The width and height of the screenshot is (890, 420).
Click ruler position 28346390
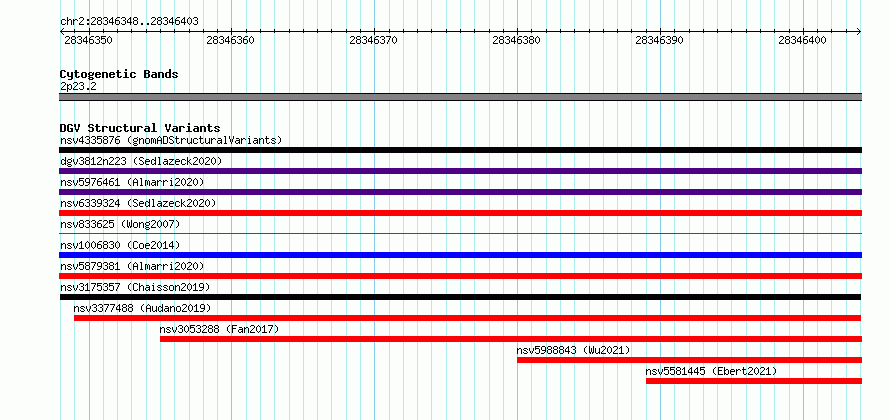tap(660, 40)
